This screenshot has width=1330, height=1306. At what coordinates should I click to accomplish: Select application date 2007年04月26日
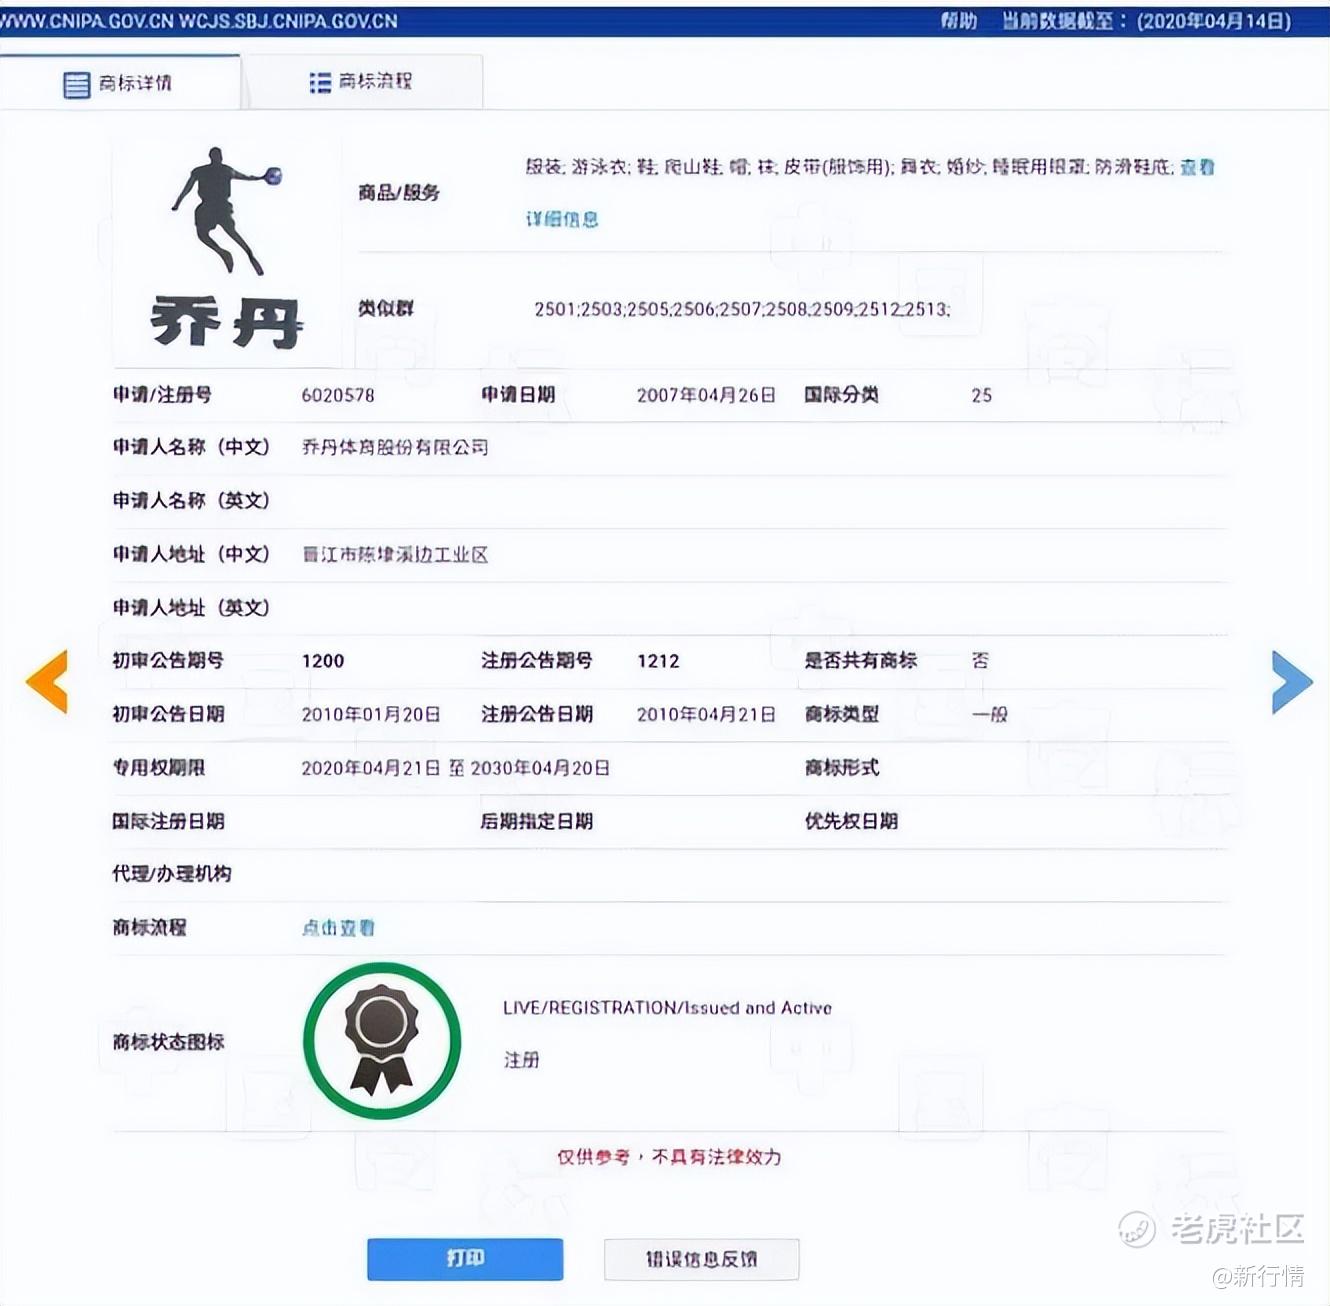[706, 395]
